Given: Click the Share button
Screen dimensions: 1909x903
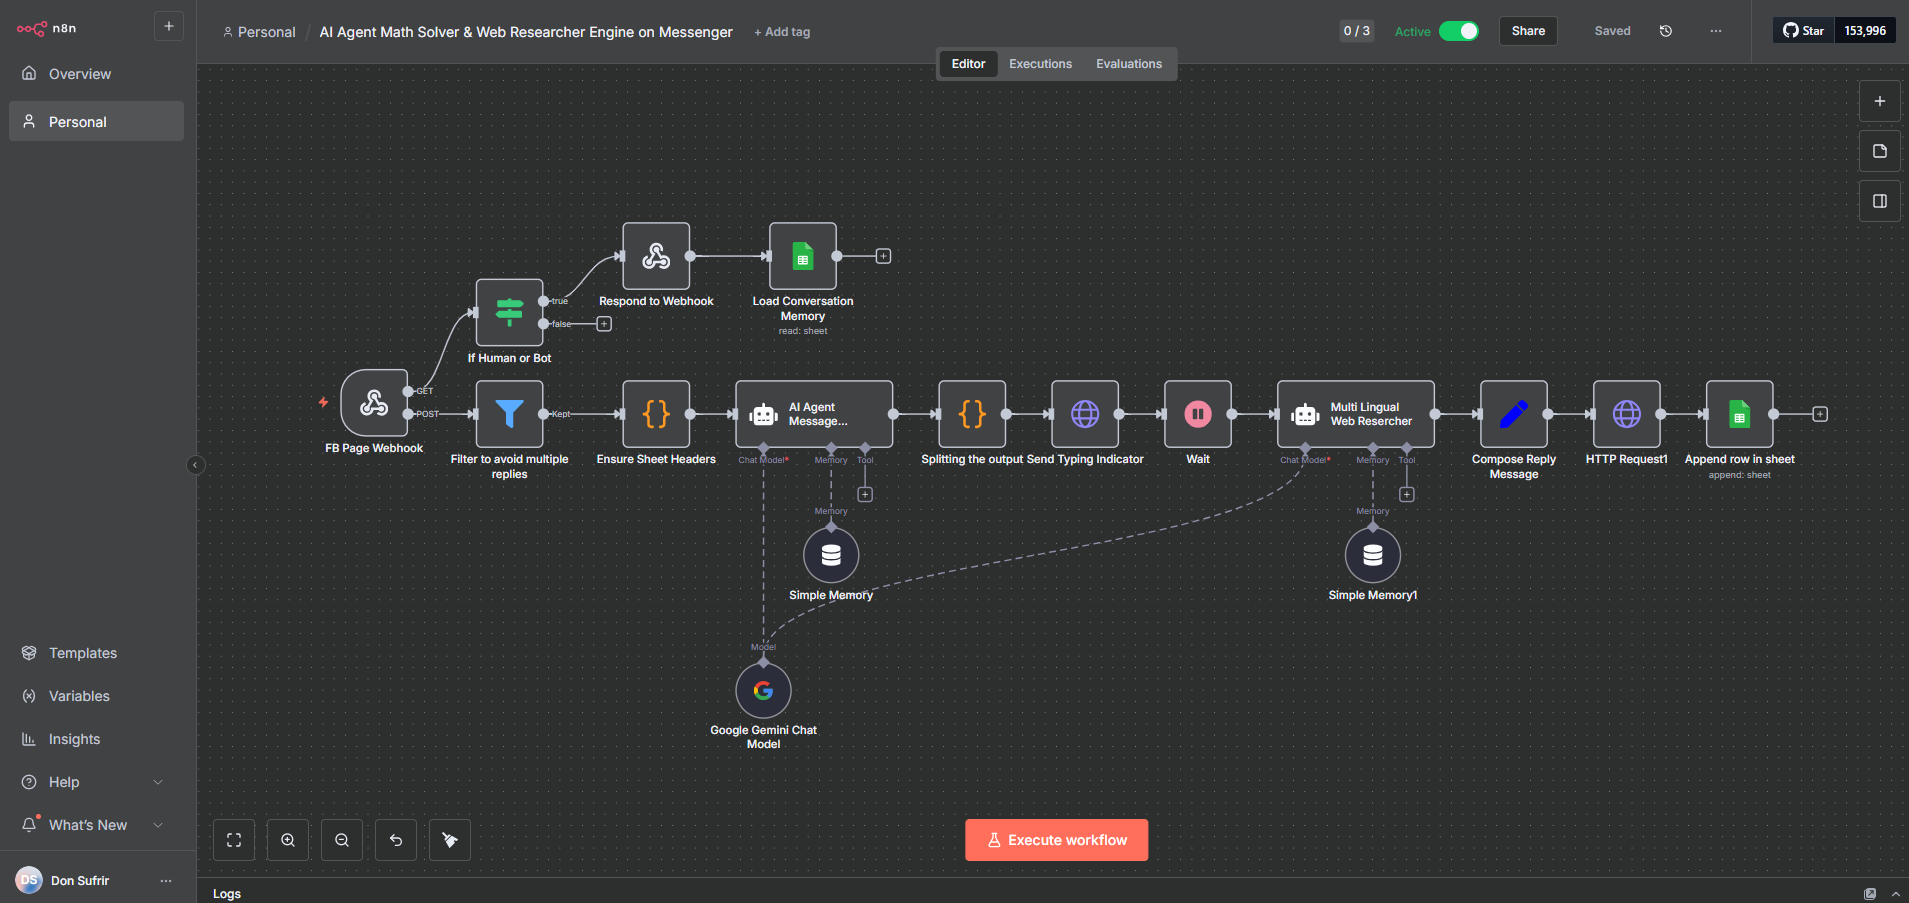Looking at the screenshot, I should (x=1527, y=30).
